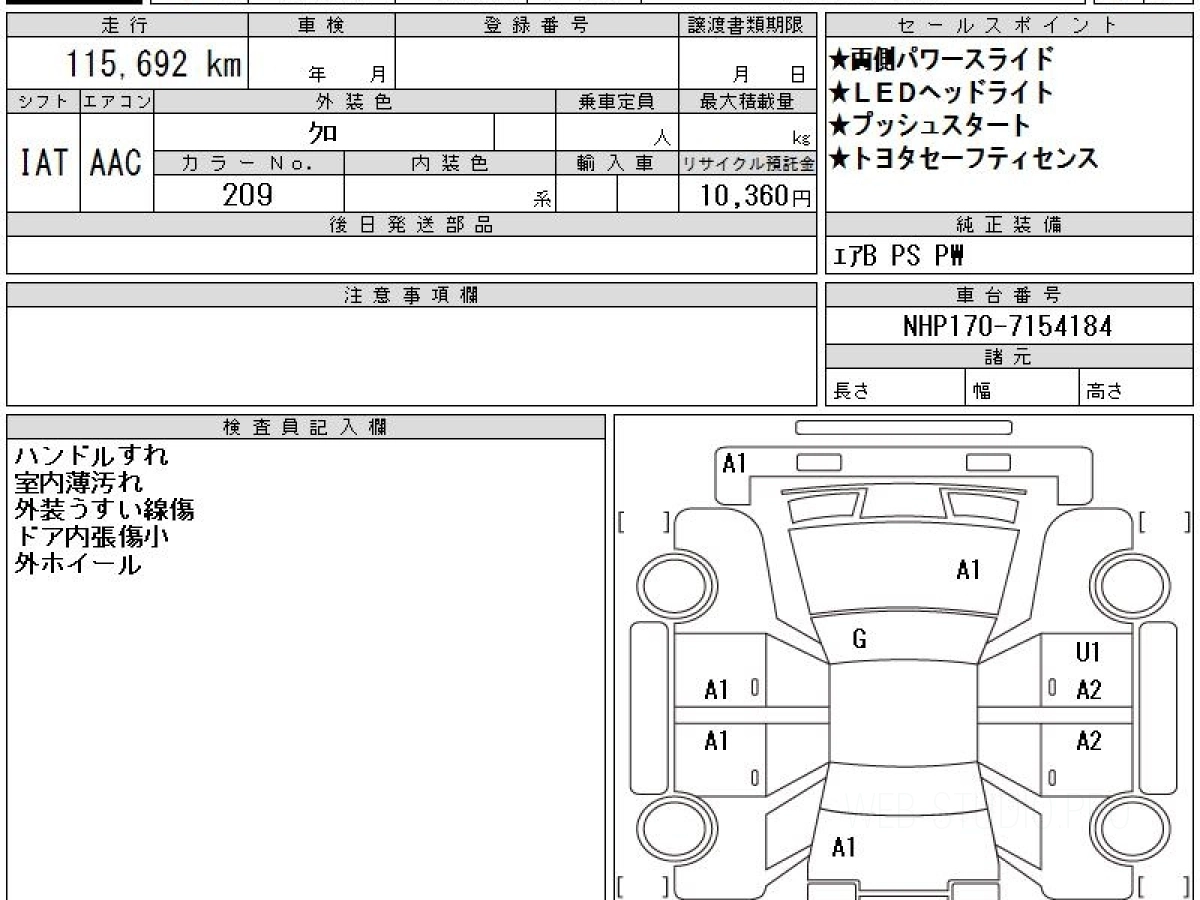Select the ★LEDヘッドライト sales point
1200x900 pixels.
click(941, 92)
